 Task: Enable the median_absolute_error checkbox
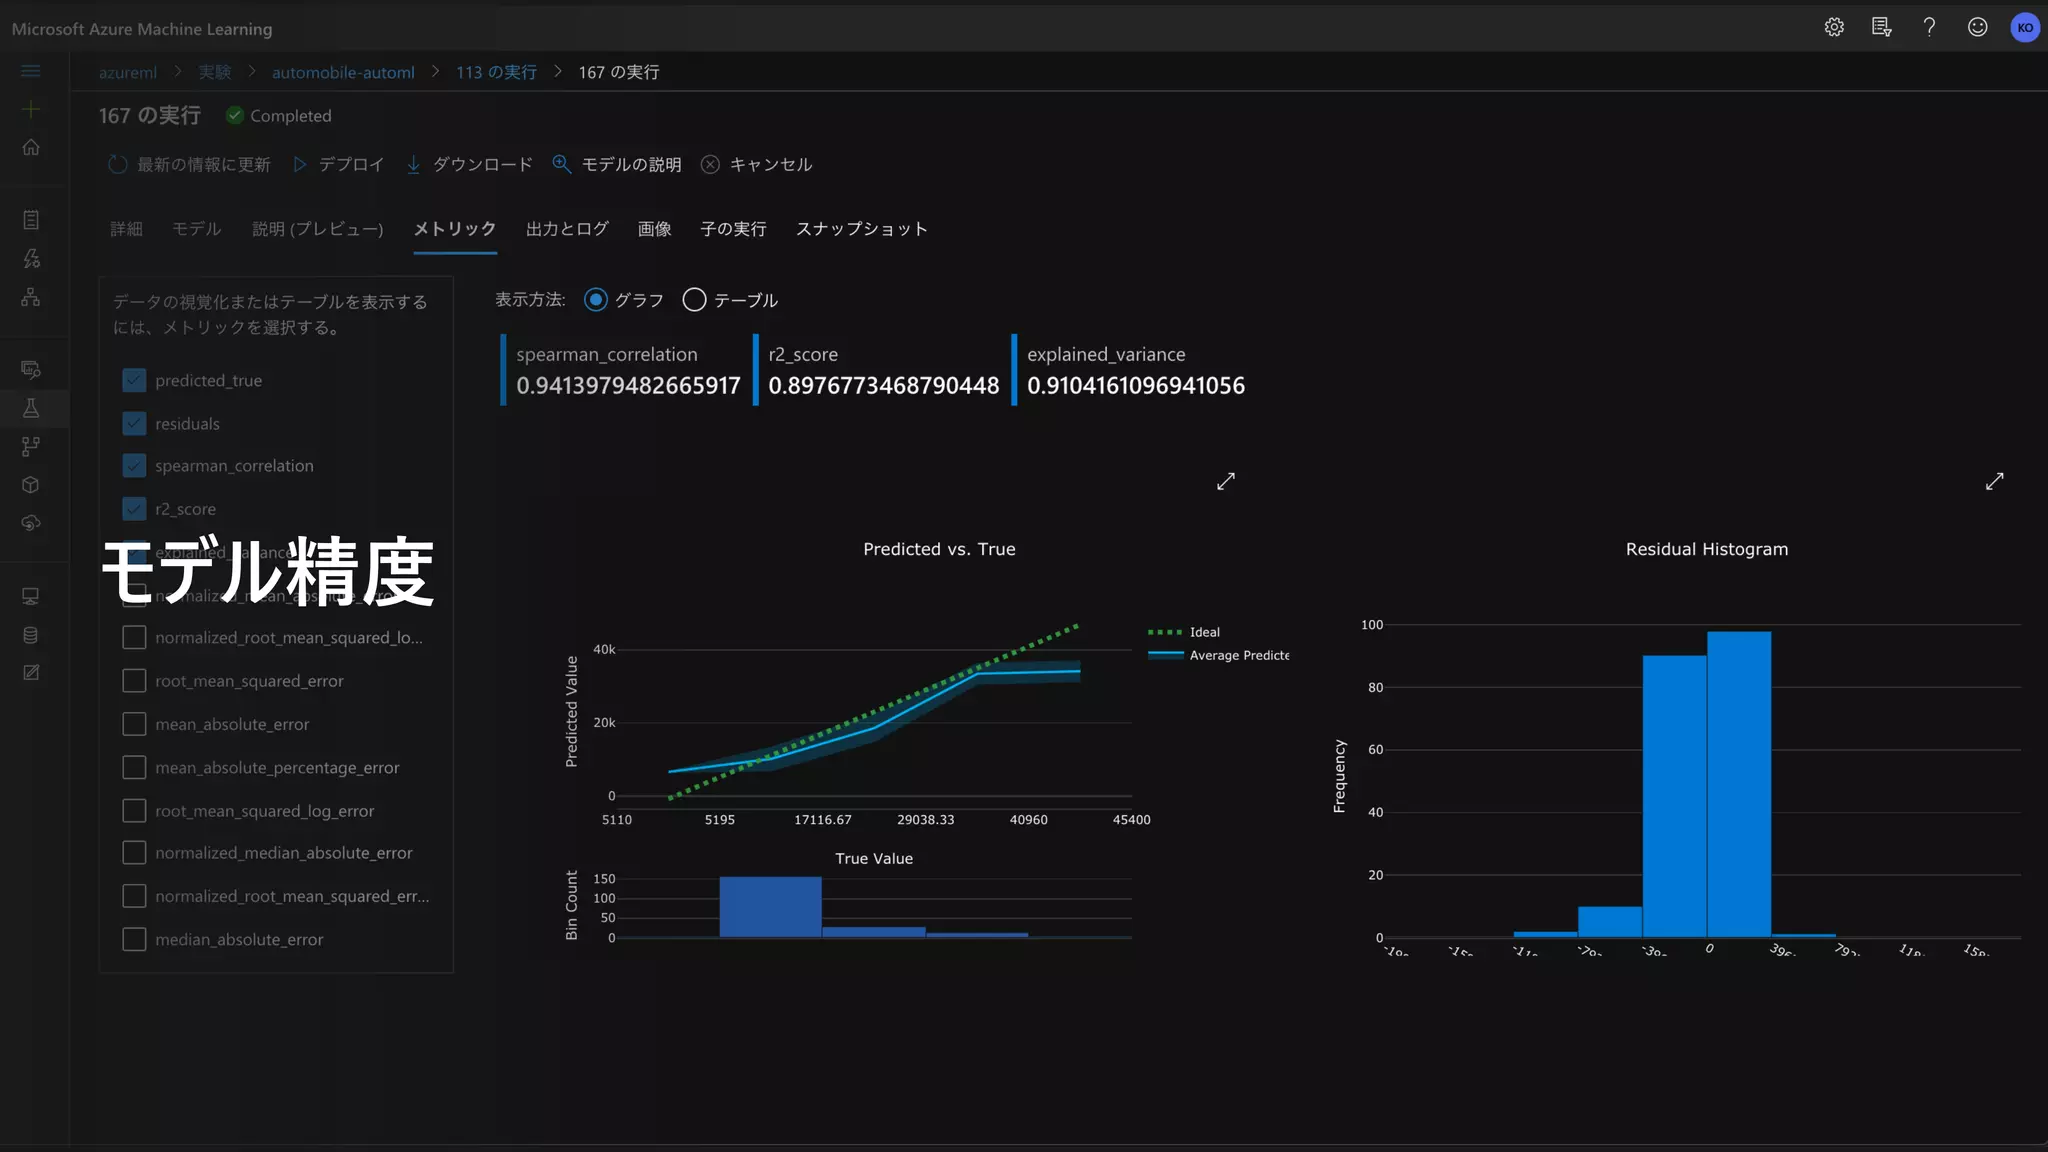[x=134, y=940]
